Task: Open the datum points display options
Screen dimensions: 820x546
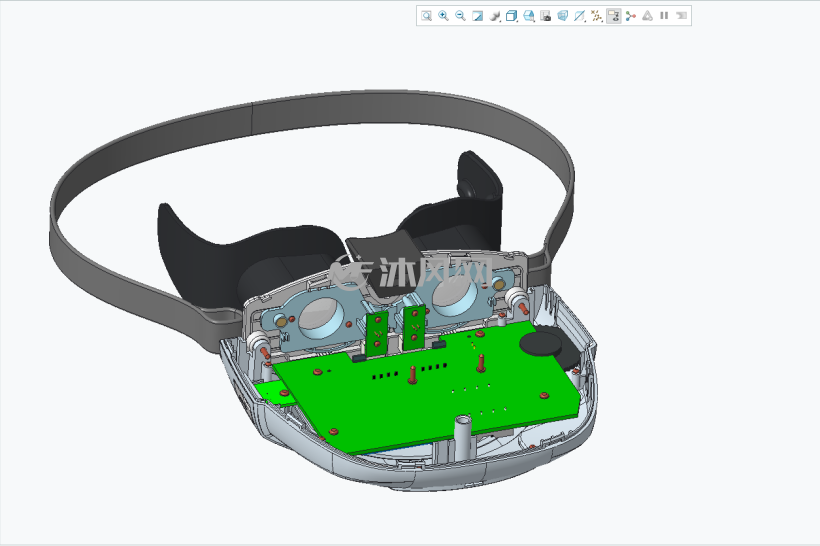Action: 596,16
